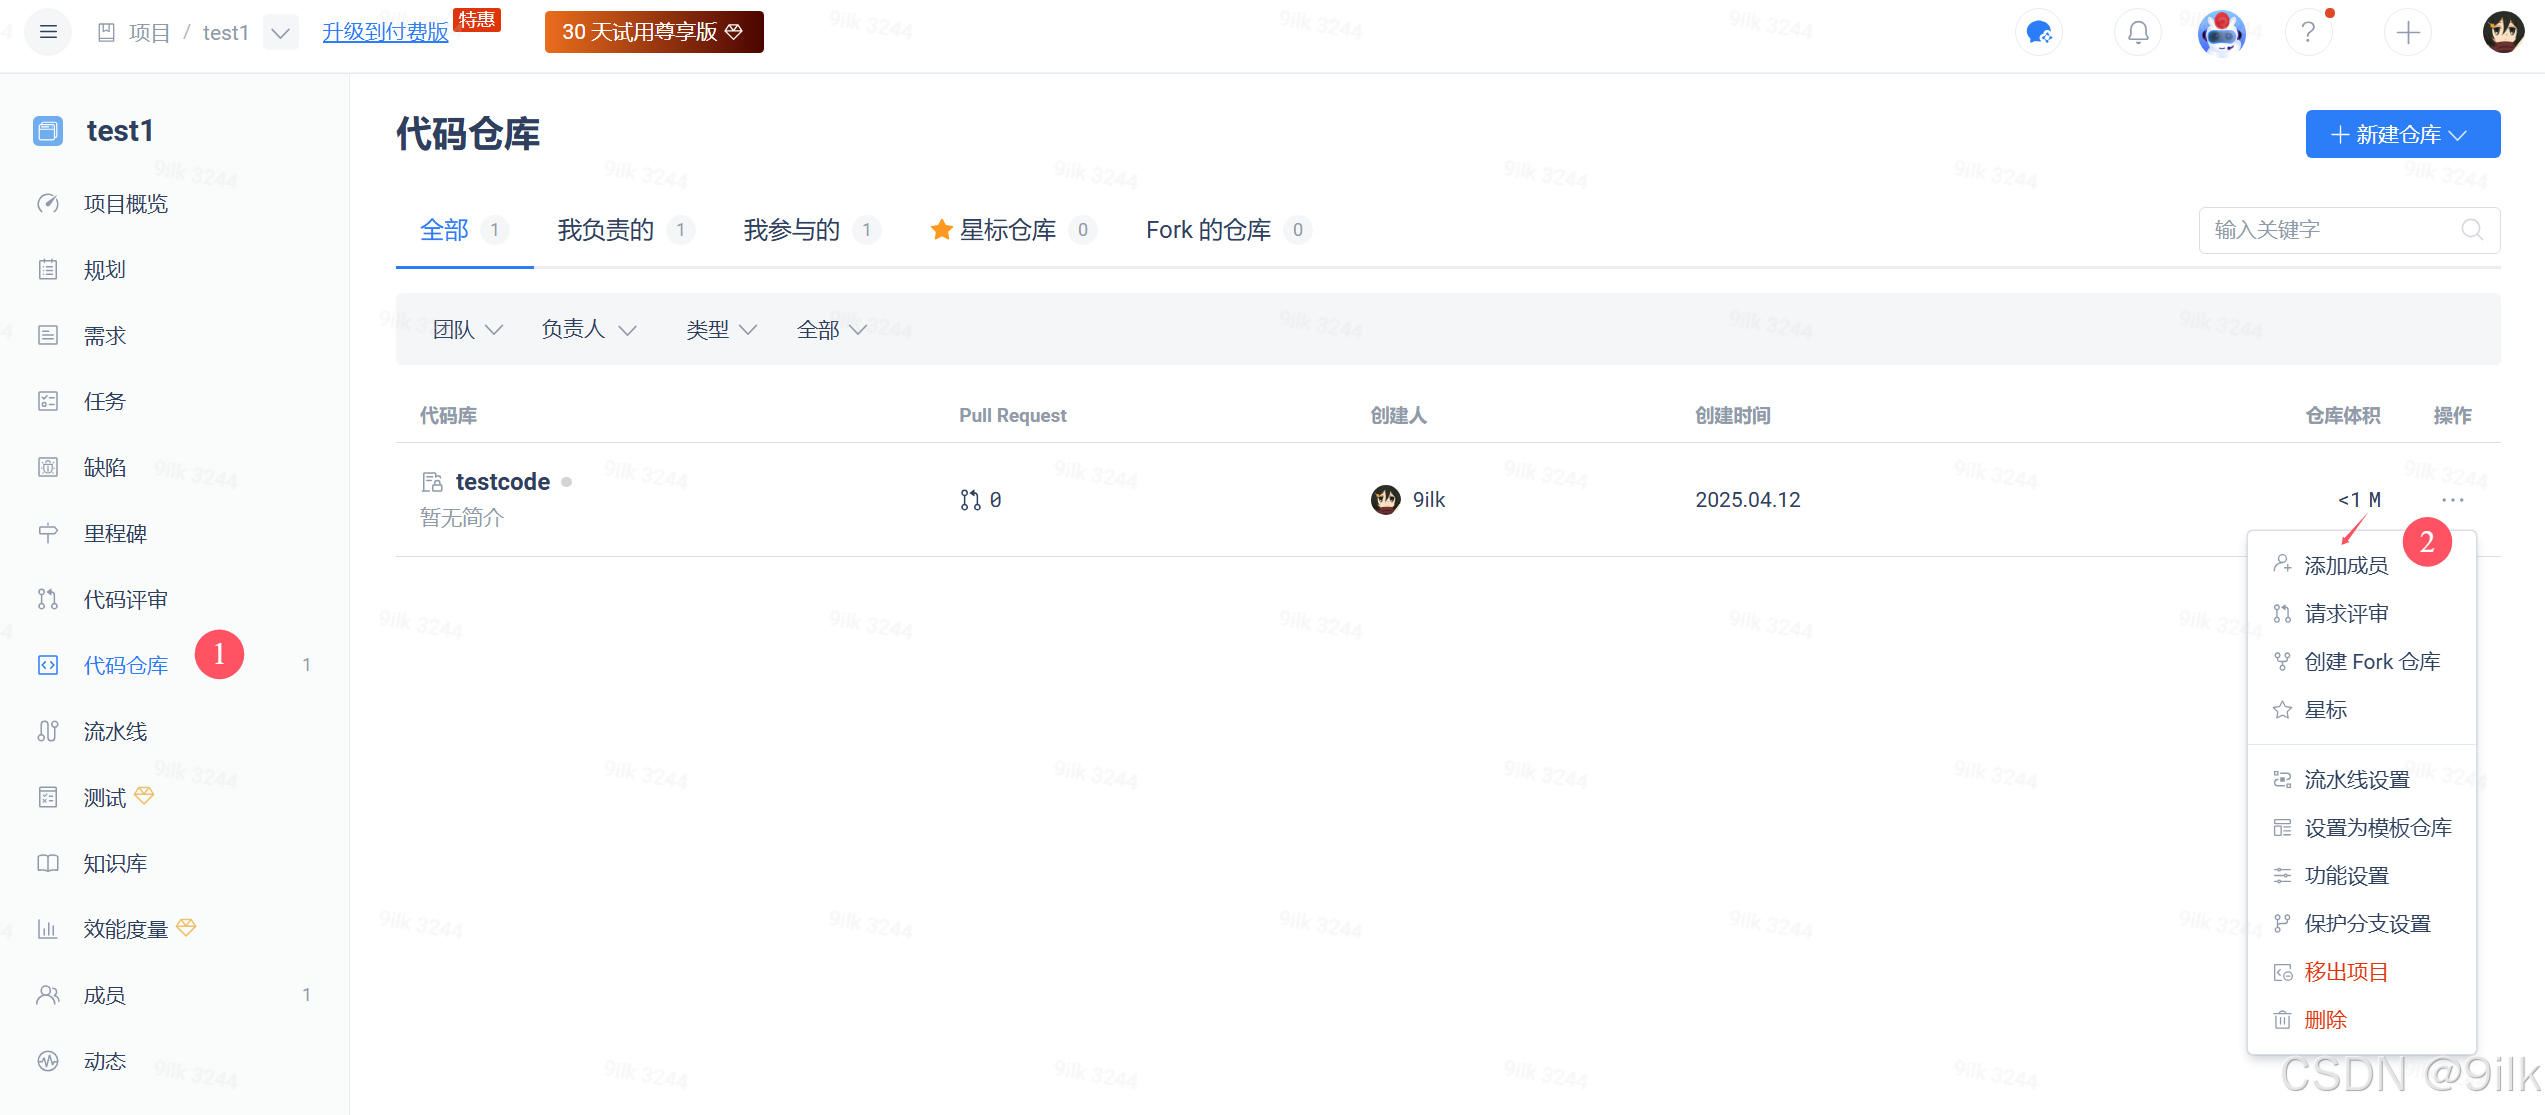Expand the 负责人 filter dropdown
Image resolution: width=2545 pixels, height=1115 pixels.
tap(588, 329)
